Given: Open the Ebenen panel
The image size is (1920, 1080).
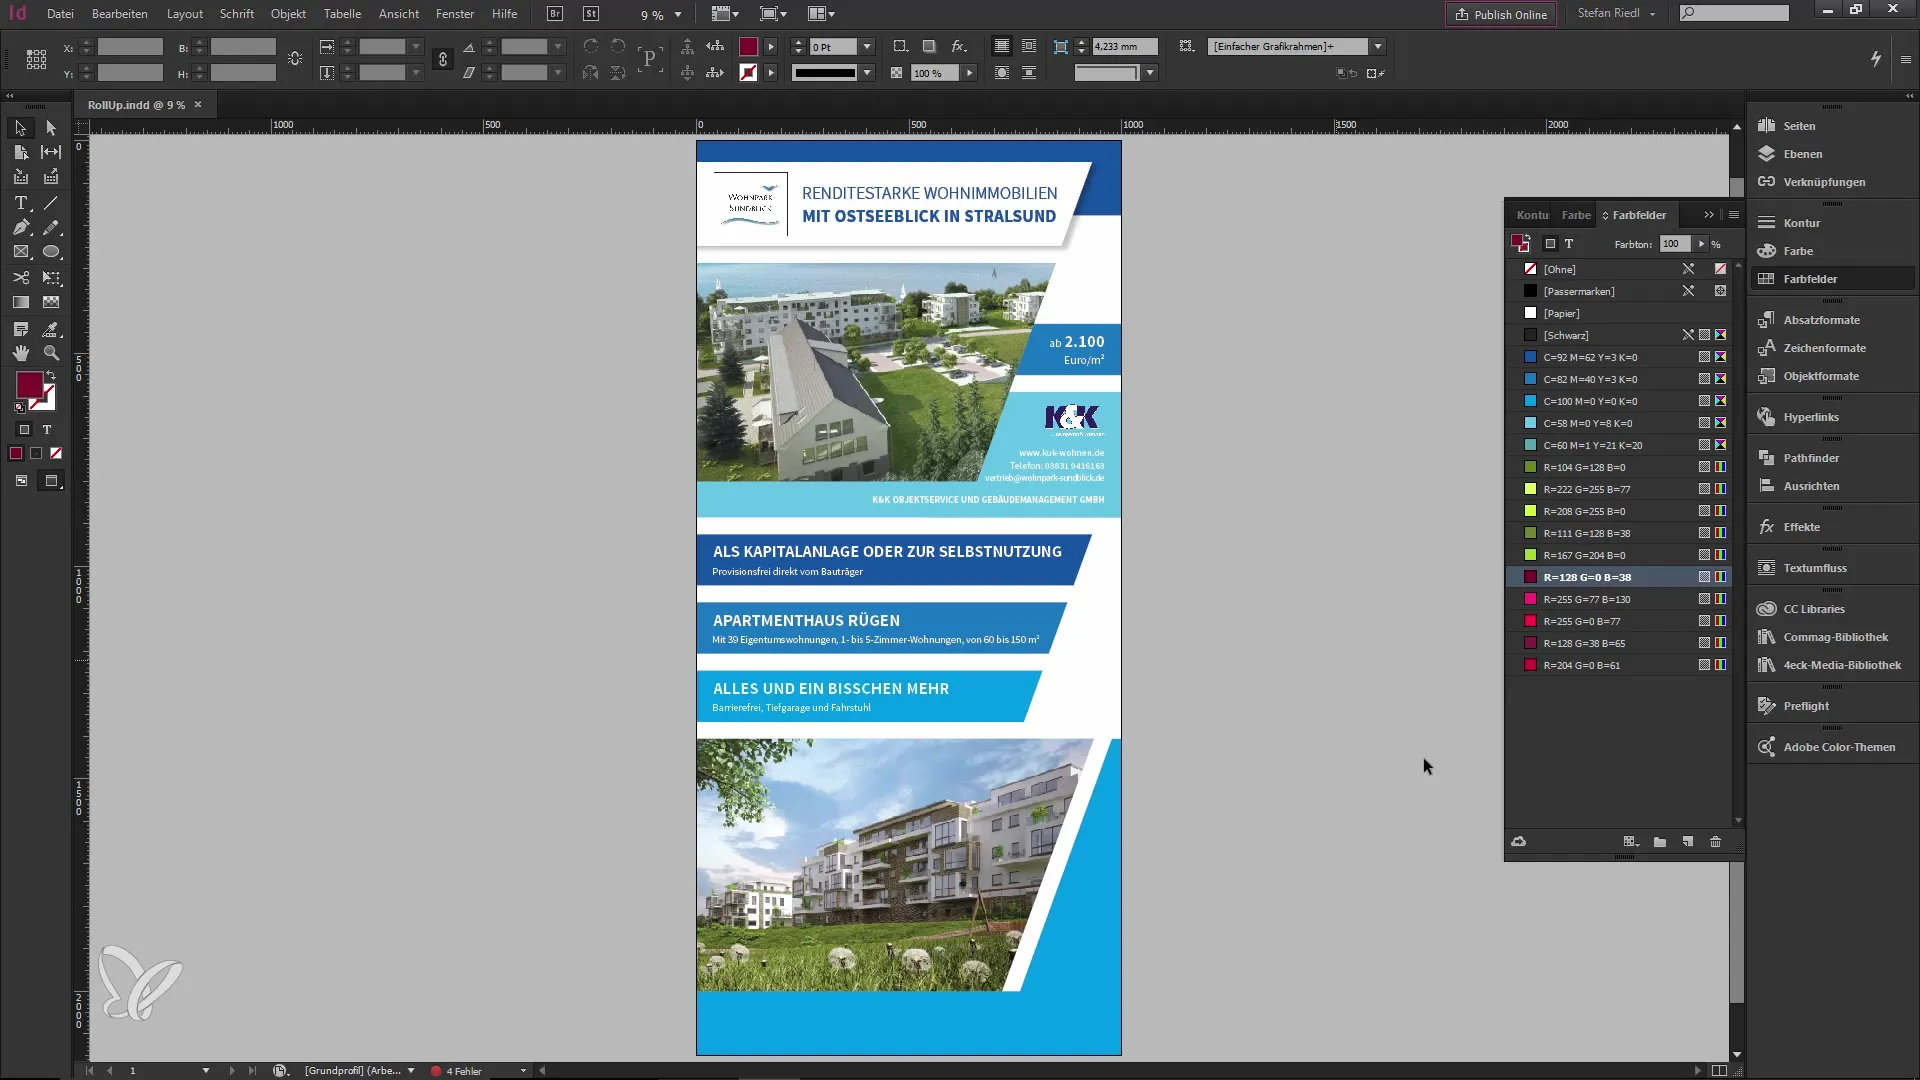Looking at the screenshot, I should (1802, 154).
